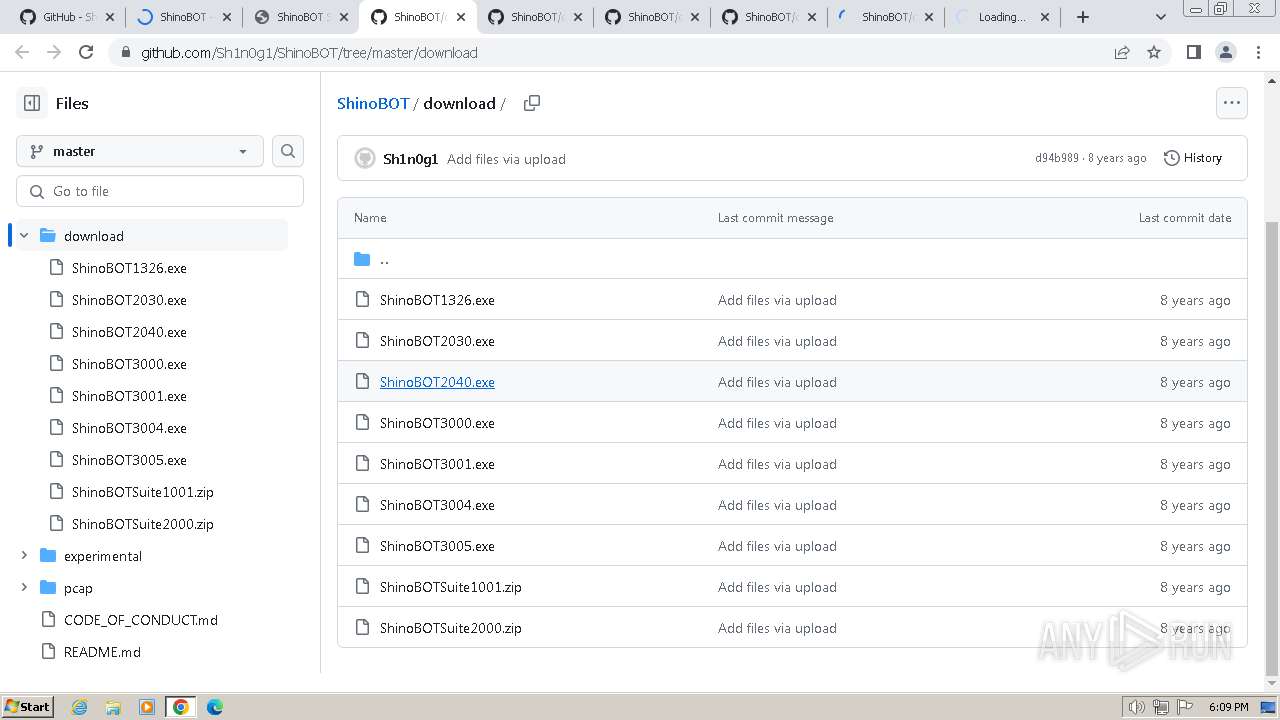This screenshot has width=1280, height=720.
Task: View the commit History
Action: coord(1193,158)
